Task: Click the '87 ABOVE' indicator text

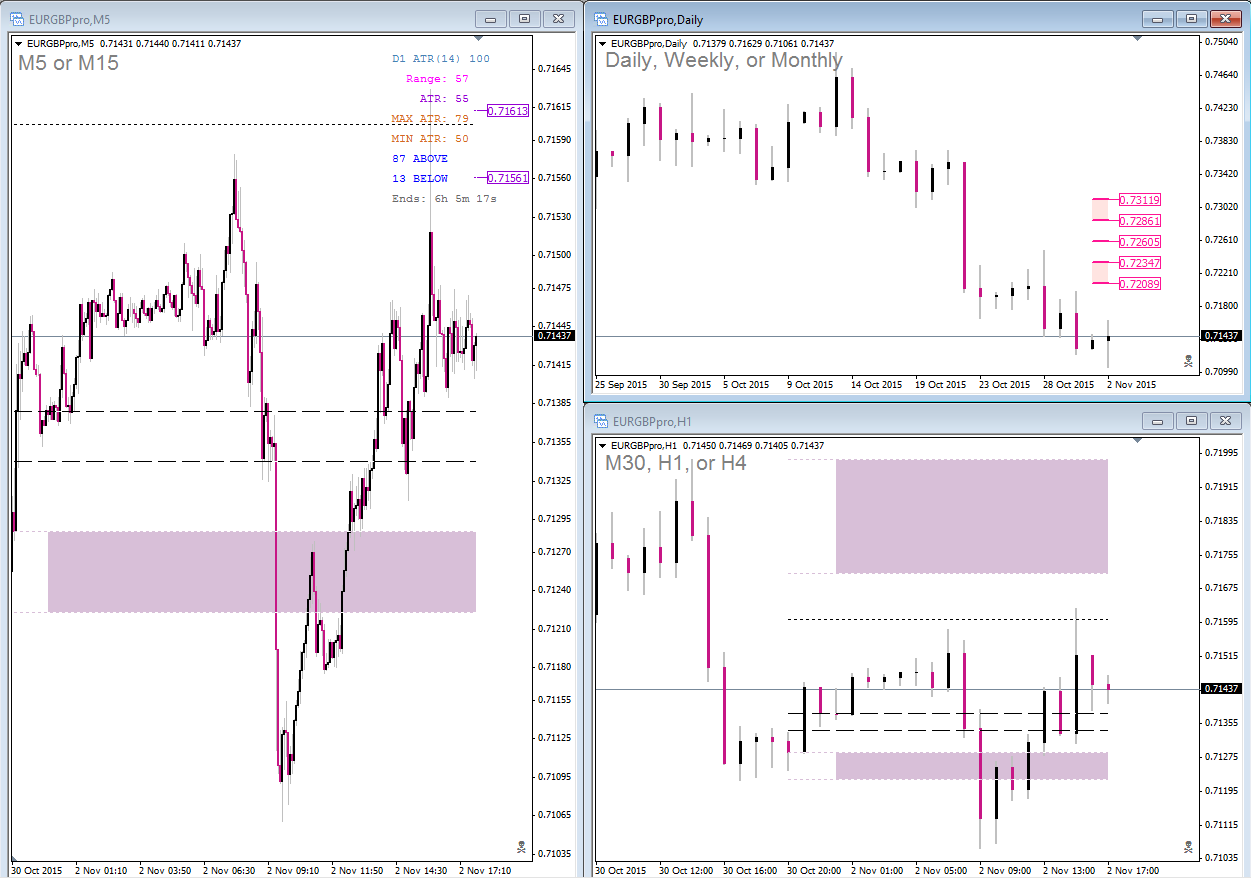Action: coord(420,159)
